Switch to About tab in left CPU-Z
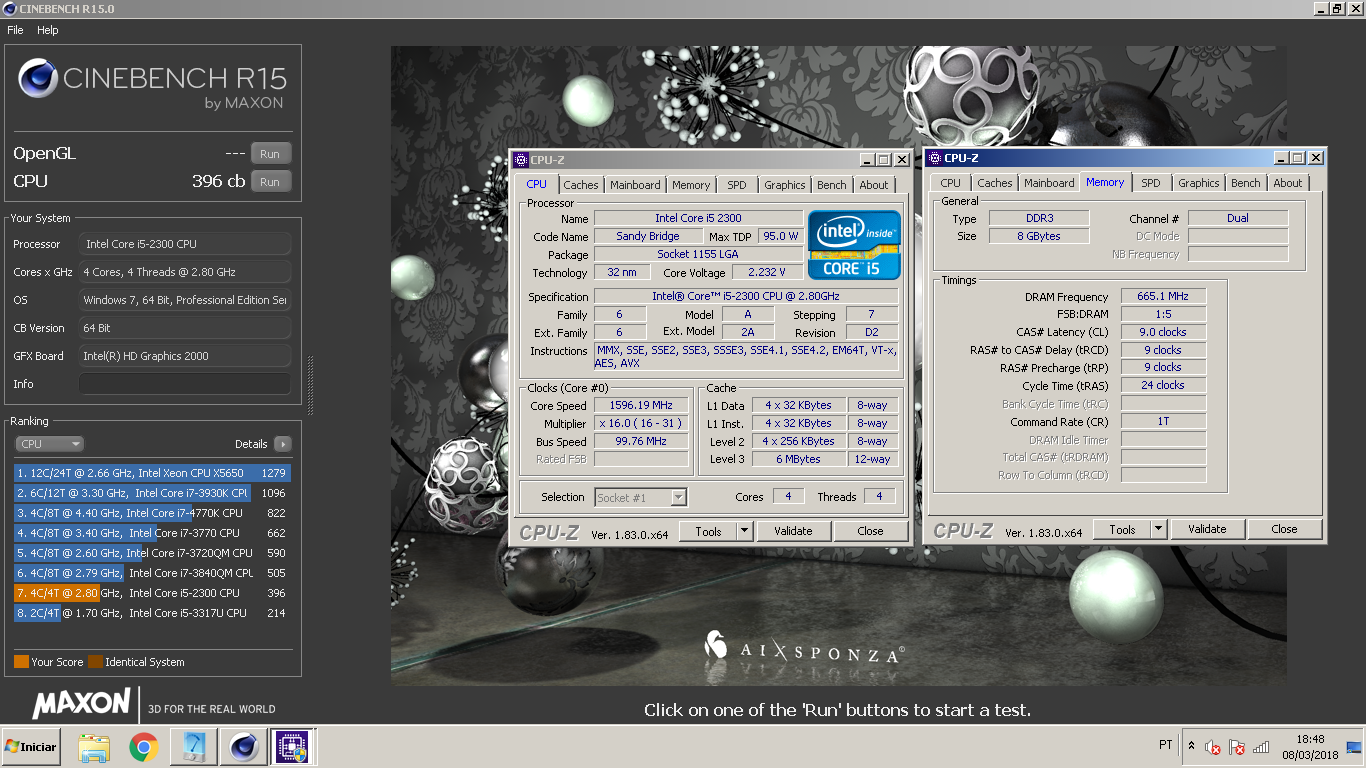The height and width of the screenshot is (768, 1366). point(874,185)
